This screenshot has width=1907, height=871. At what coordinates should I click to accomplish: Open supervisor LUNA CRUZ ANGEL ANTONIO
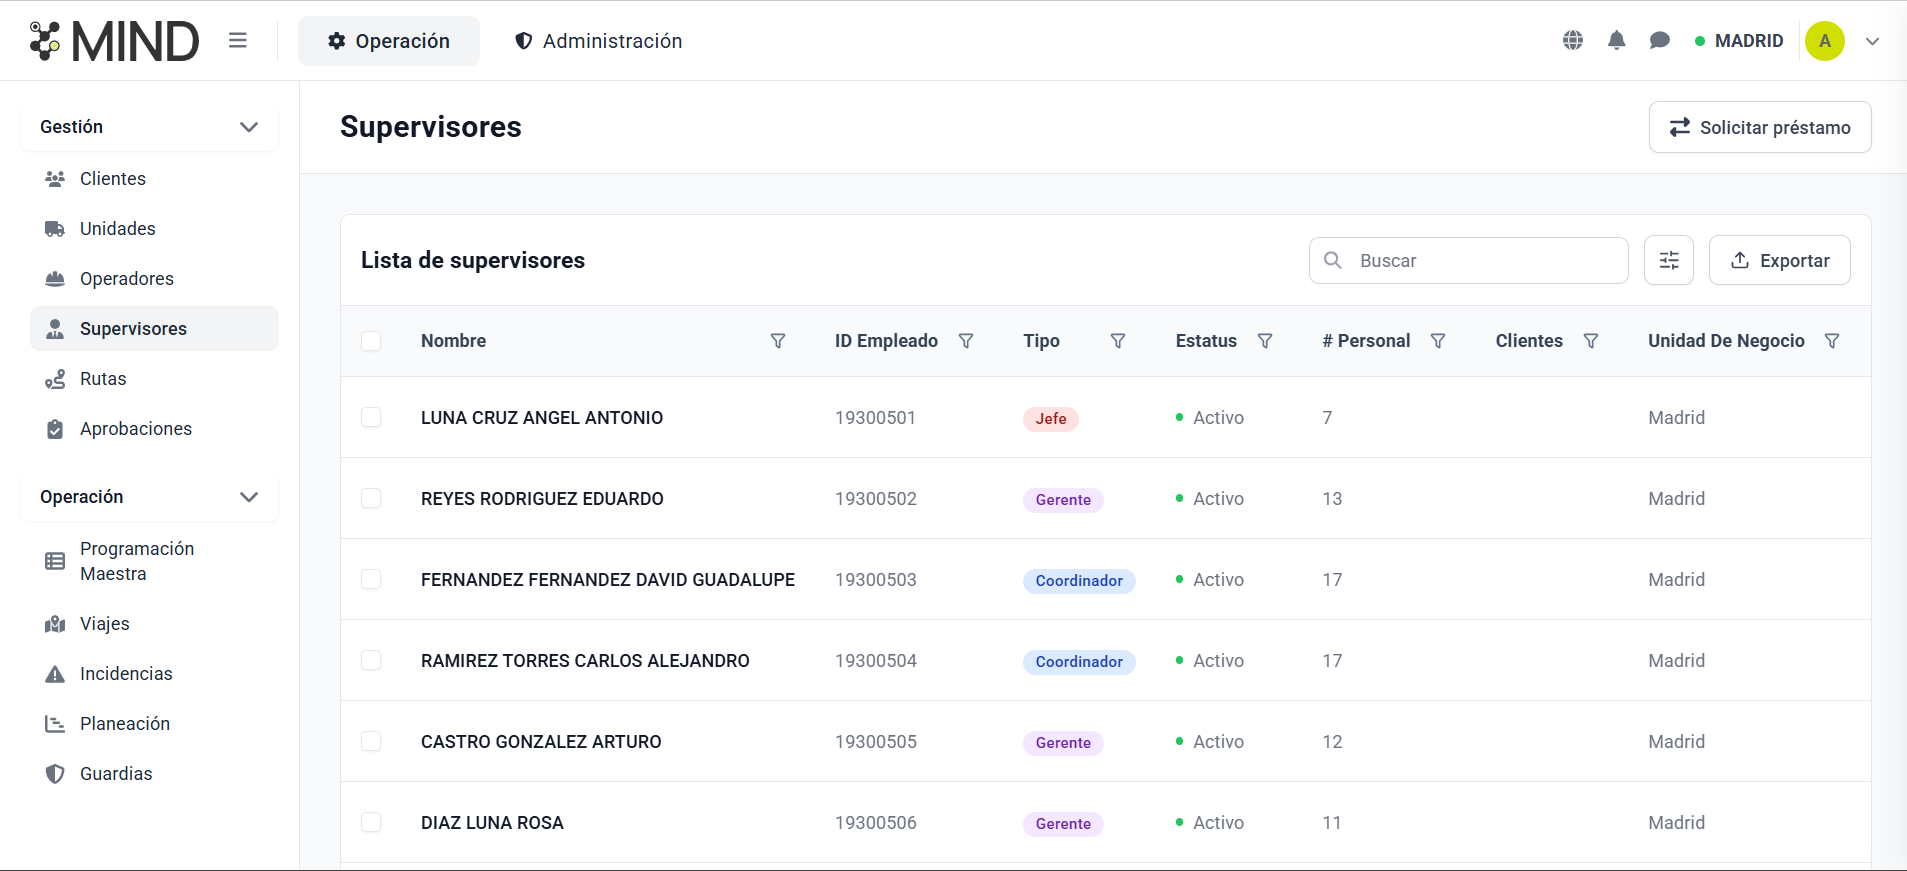[542, 418]
